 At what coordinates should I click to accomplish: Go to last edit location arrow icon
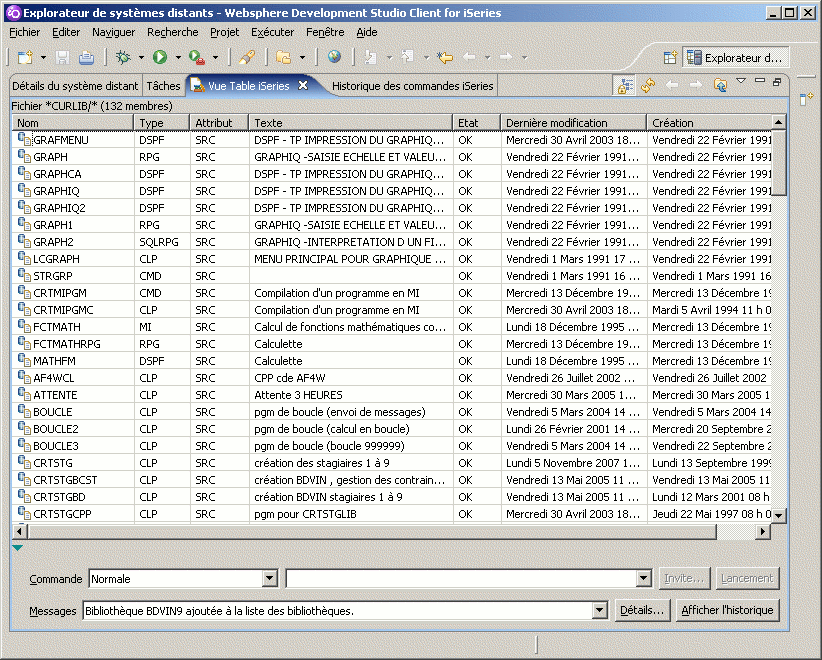445,57
